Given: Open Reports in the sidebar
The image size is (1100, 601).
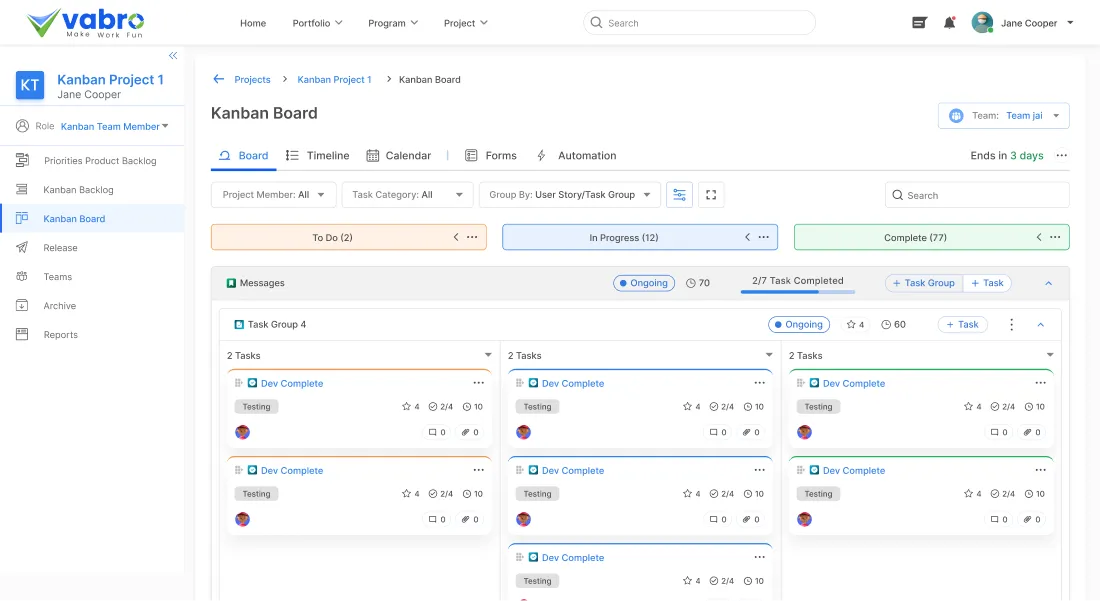Looking at the screenshot, I should 60,335.
